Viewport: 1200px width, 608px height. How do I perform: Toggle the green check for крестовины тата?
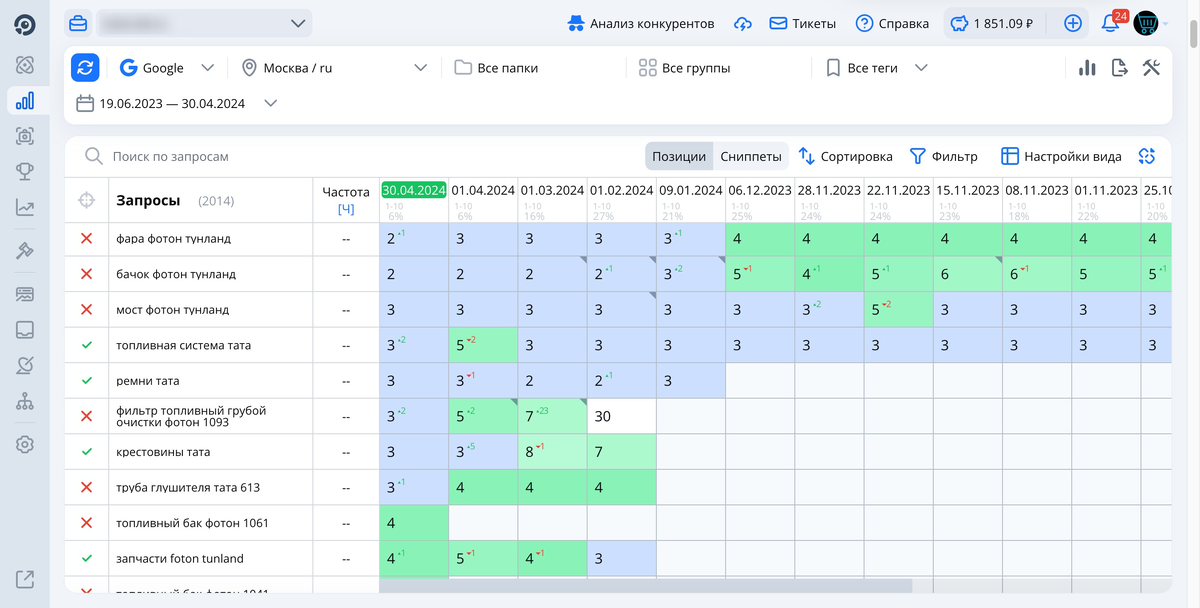pos(86,452)
